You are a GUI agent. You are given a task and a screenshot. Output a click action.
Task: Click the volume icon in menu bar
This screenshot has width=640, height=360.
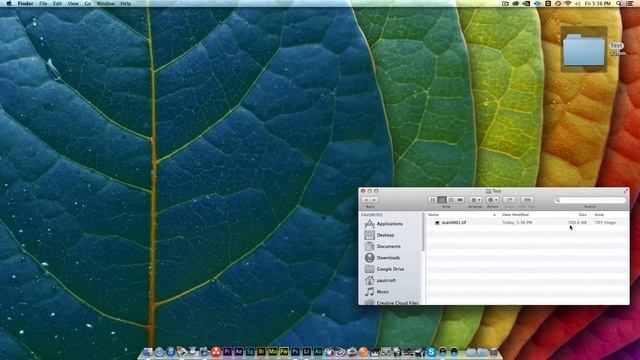pos(578,4)
